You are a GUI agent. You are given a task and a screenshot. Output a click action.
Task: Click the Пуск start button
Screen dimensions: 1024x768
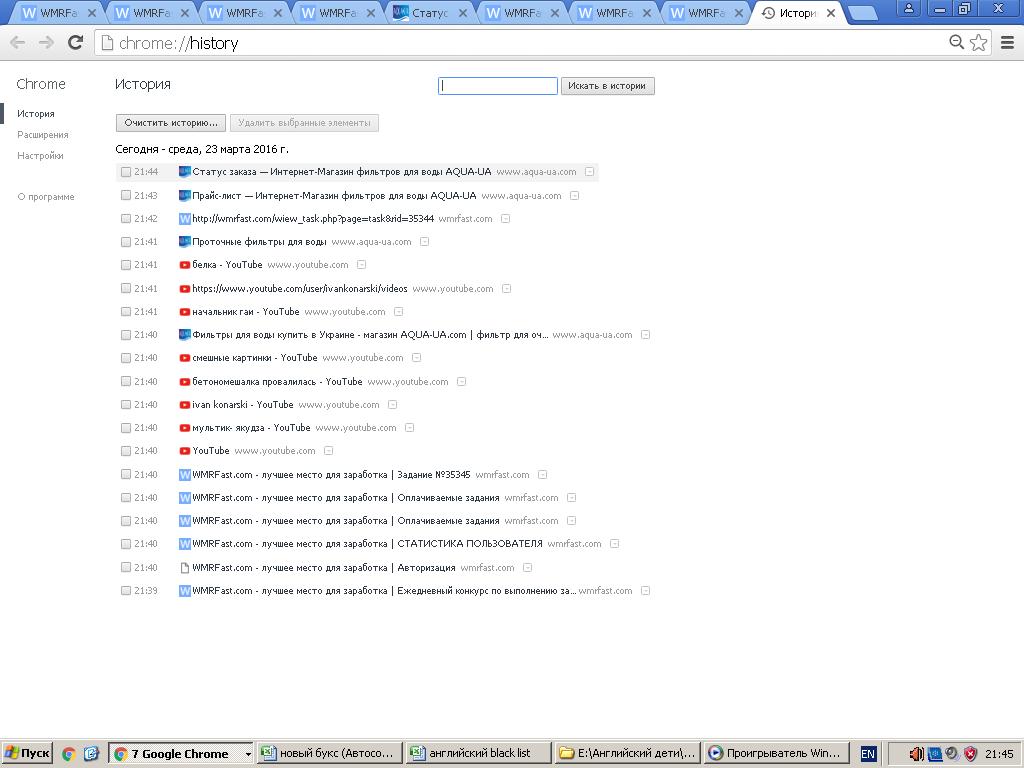click(x=27, y=754)
